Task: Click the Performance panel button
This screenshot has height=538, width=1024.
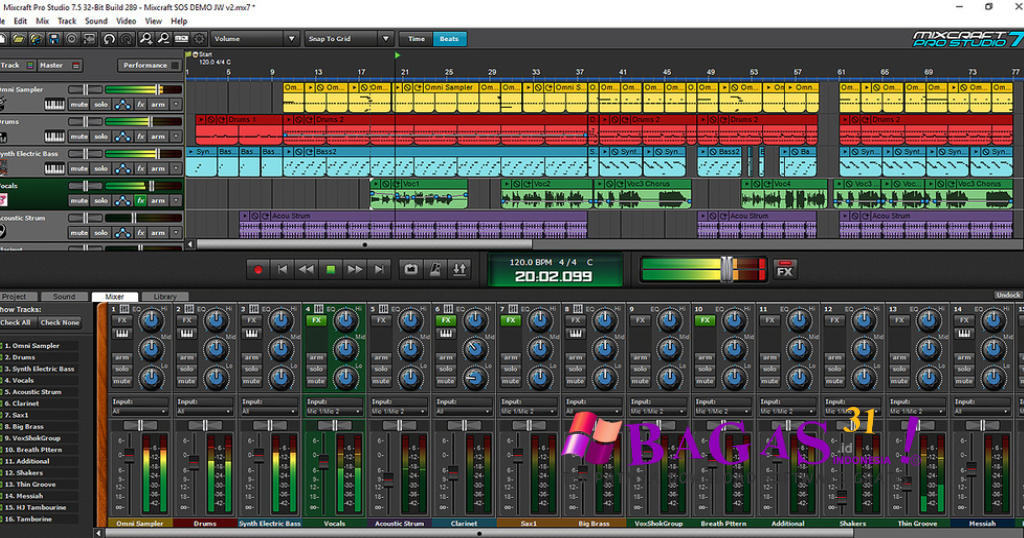Action: (150, 65)
